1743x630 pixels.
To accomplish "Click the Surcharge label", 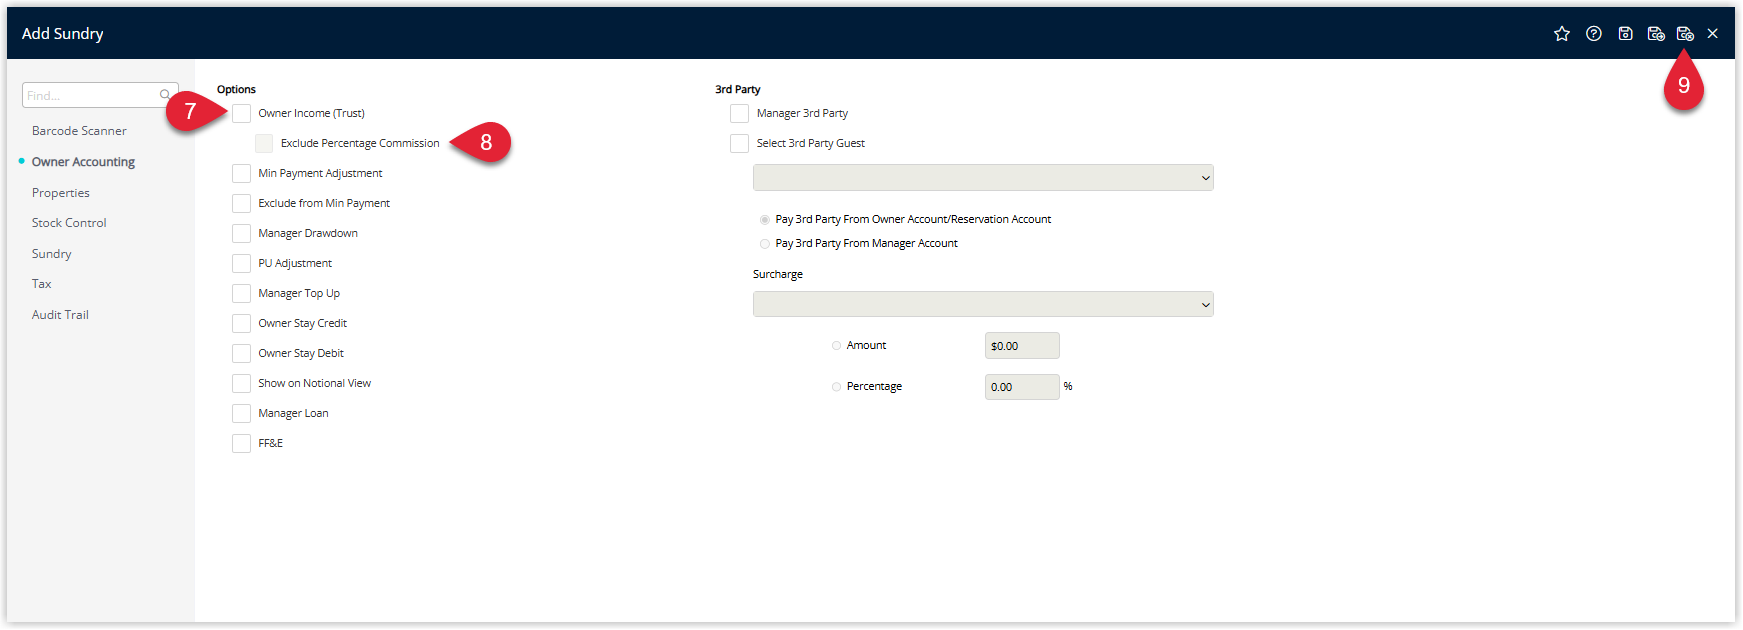I will pyautogui.click(x=778, y=274).
